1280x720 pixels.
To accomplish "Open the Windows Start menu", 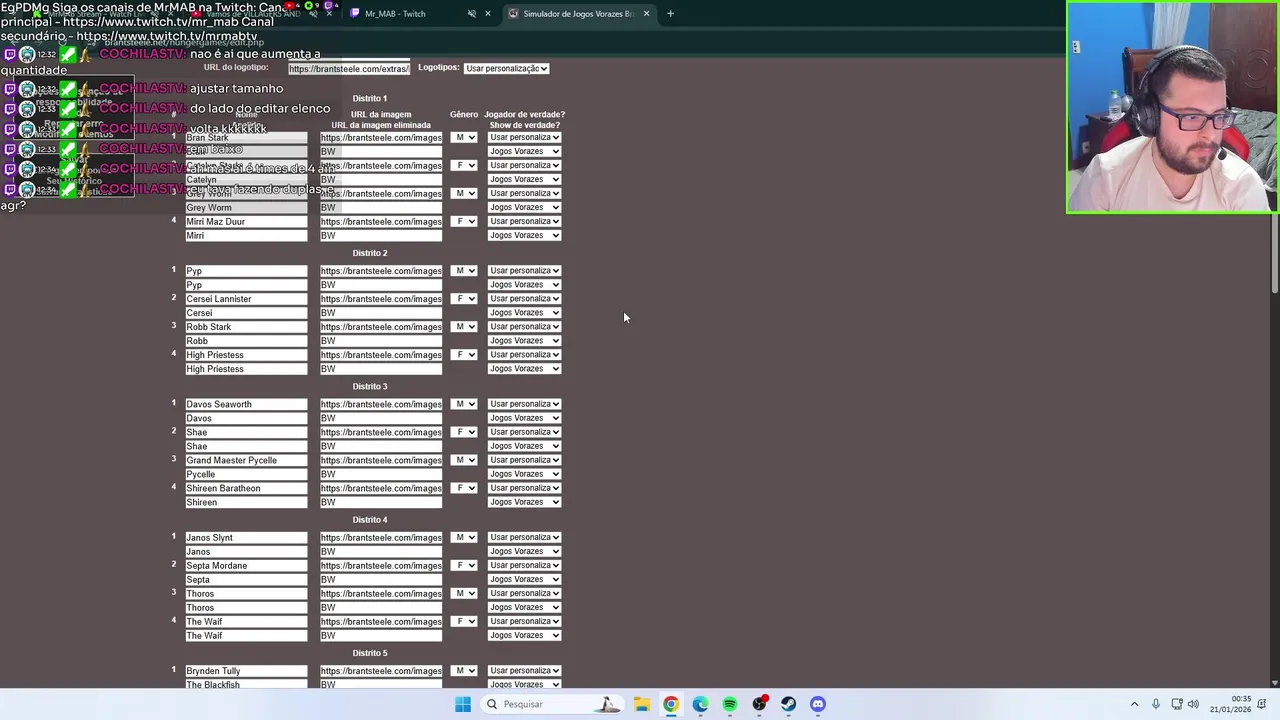I will tap(462, 704).
